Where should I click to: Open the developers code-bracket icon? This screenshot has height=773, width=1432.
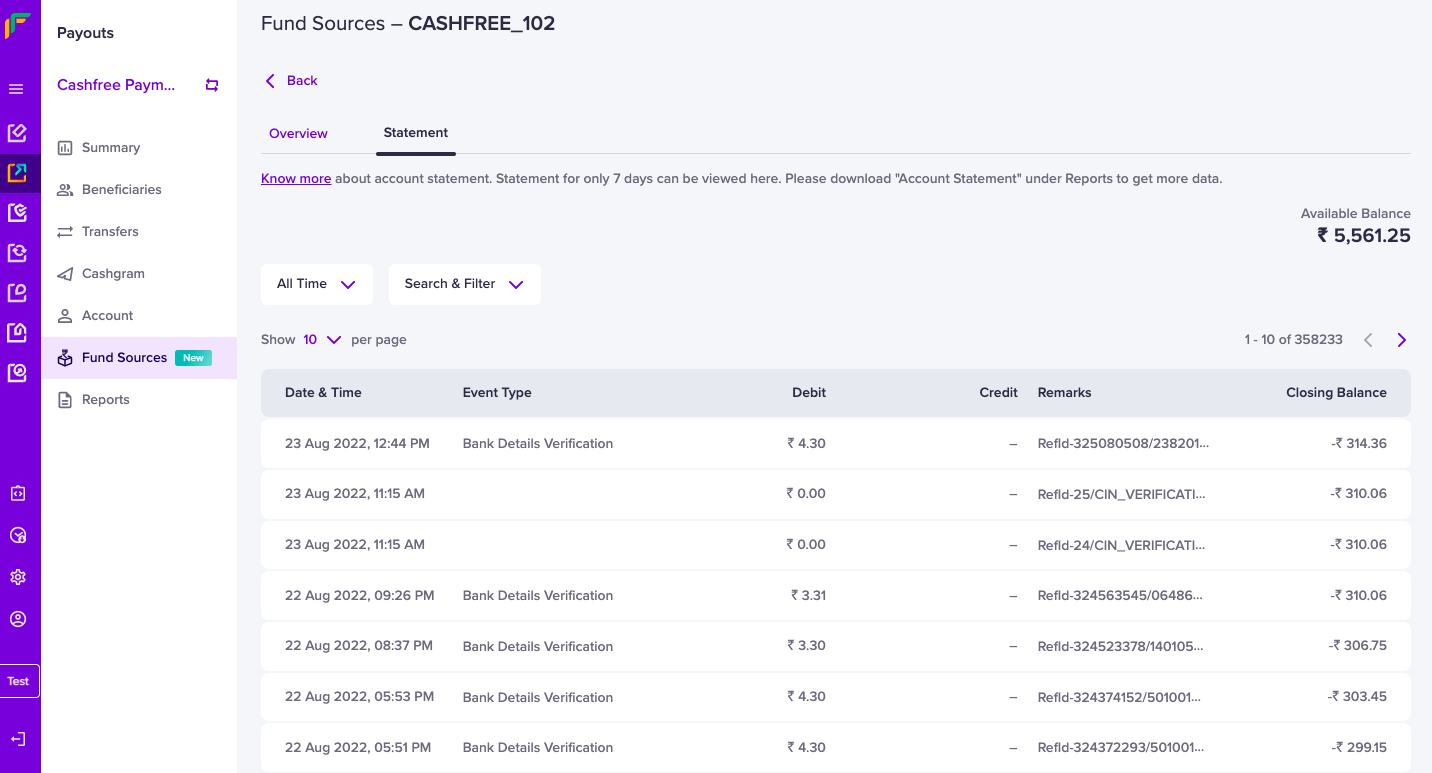(x=17, y=493)
